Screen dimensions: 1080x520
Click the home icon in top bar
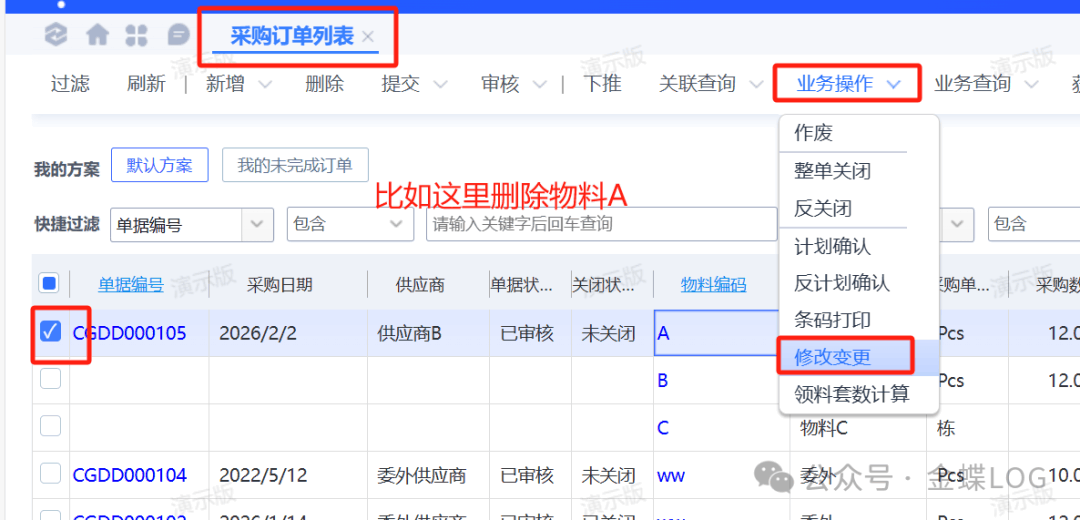tap(97, 35)
